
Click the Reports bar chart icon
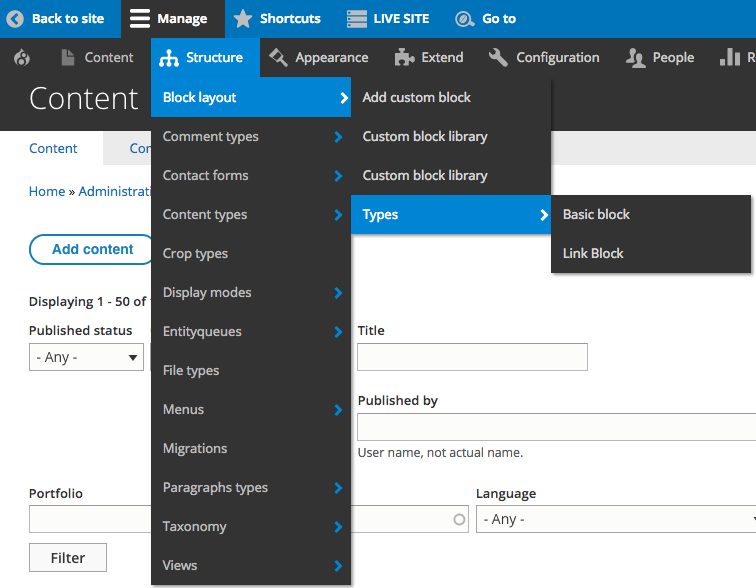pyautogui.click(x=729, y=57)
